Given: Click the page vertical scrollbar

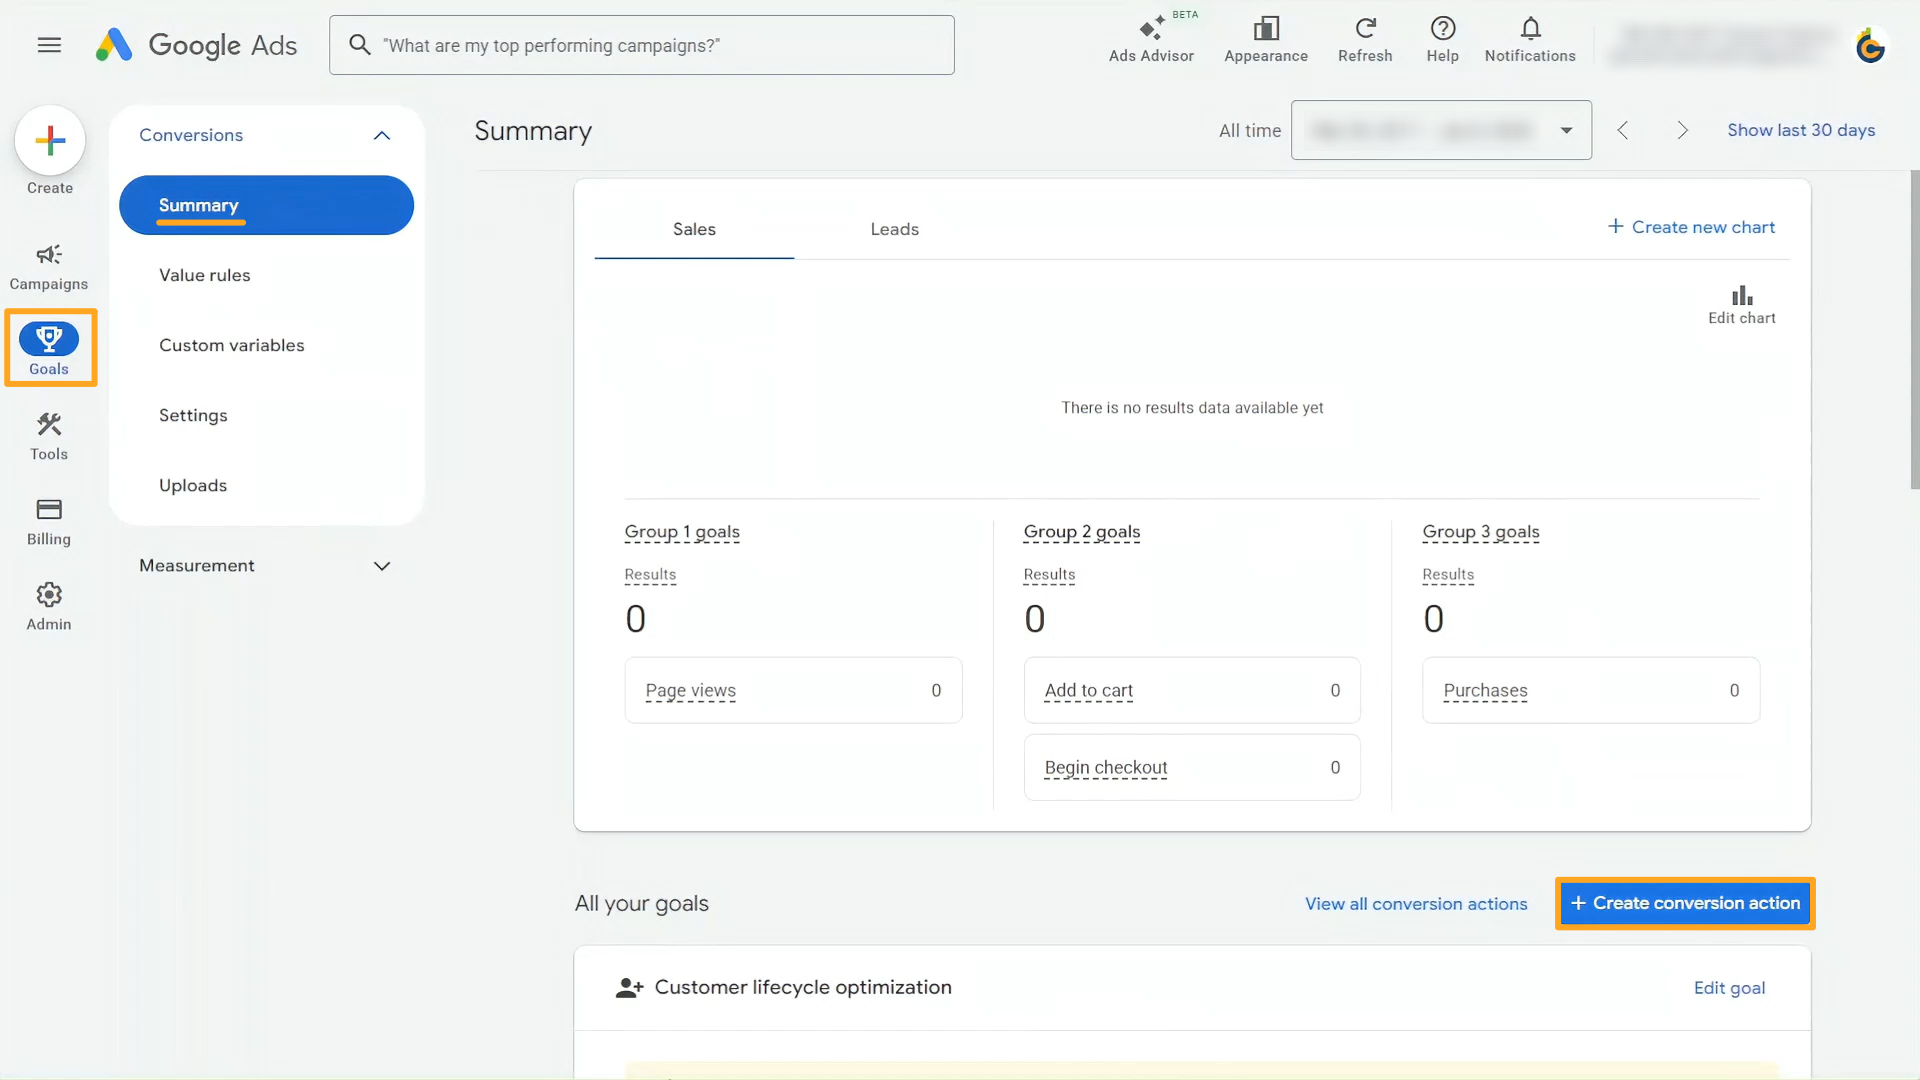Looking at the screenshot, I should [1914, 330].
